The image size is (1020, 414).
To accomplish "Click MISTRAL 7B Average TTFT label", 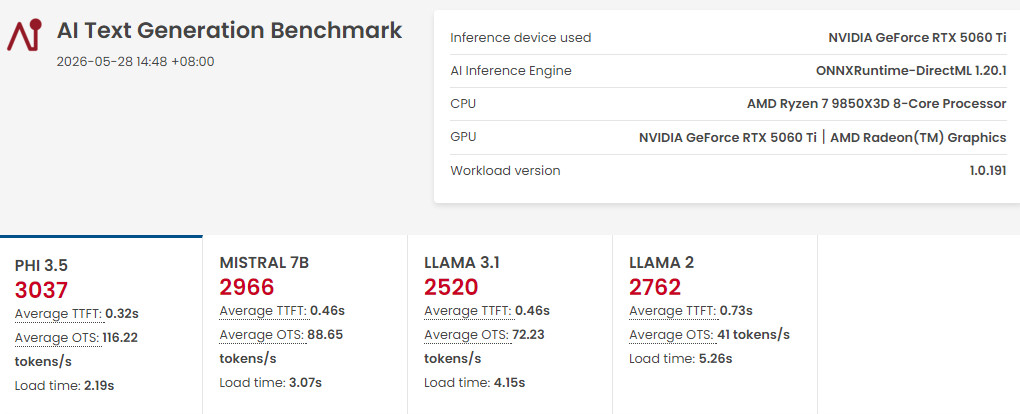I will pyautogui.click(x=264, y=310).
